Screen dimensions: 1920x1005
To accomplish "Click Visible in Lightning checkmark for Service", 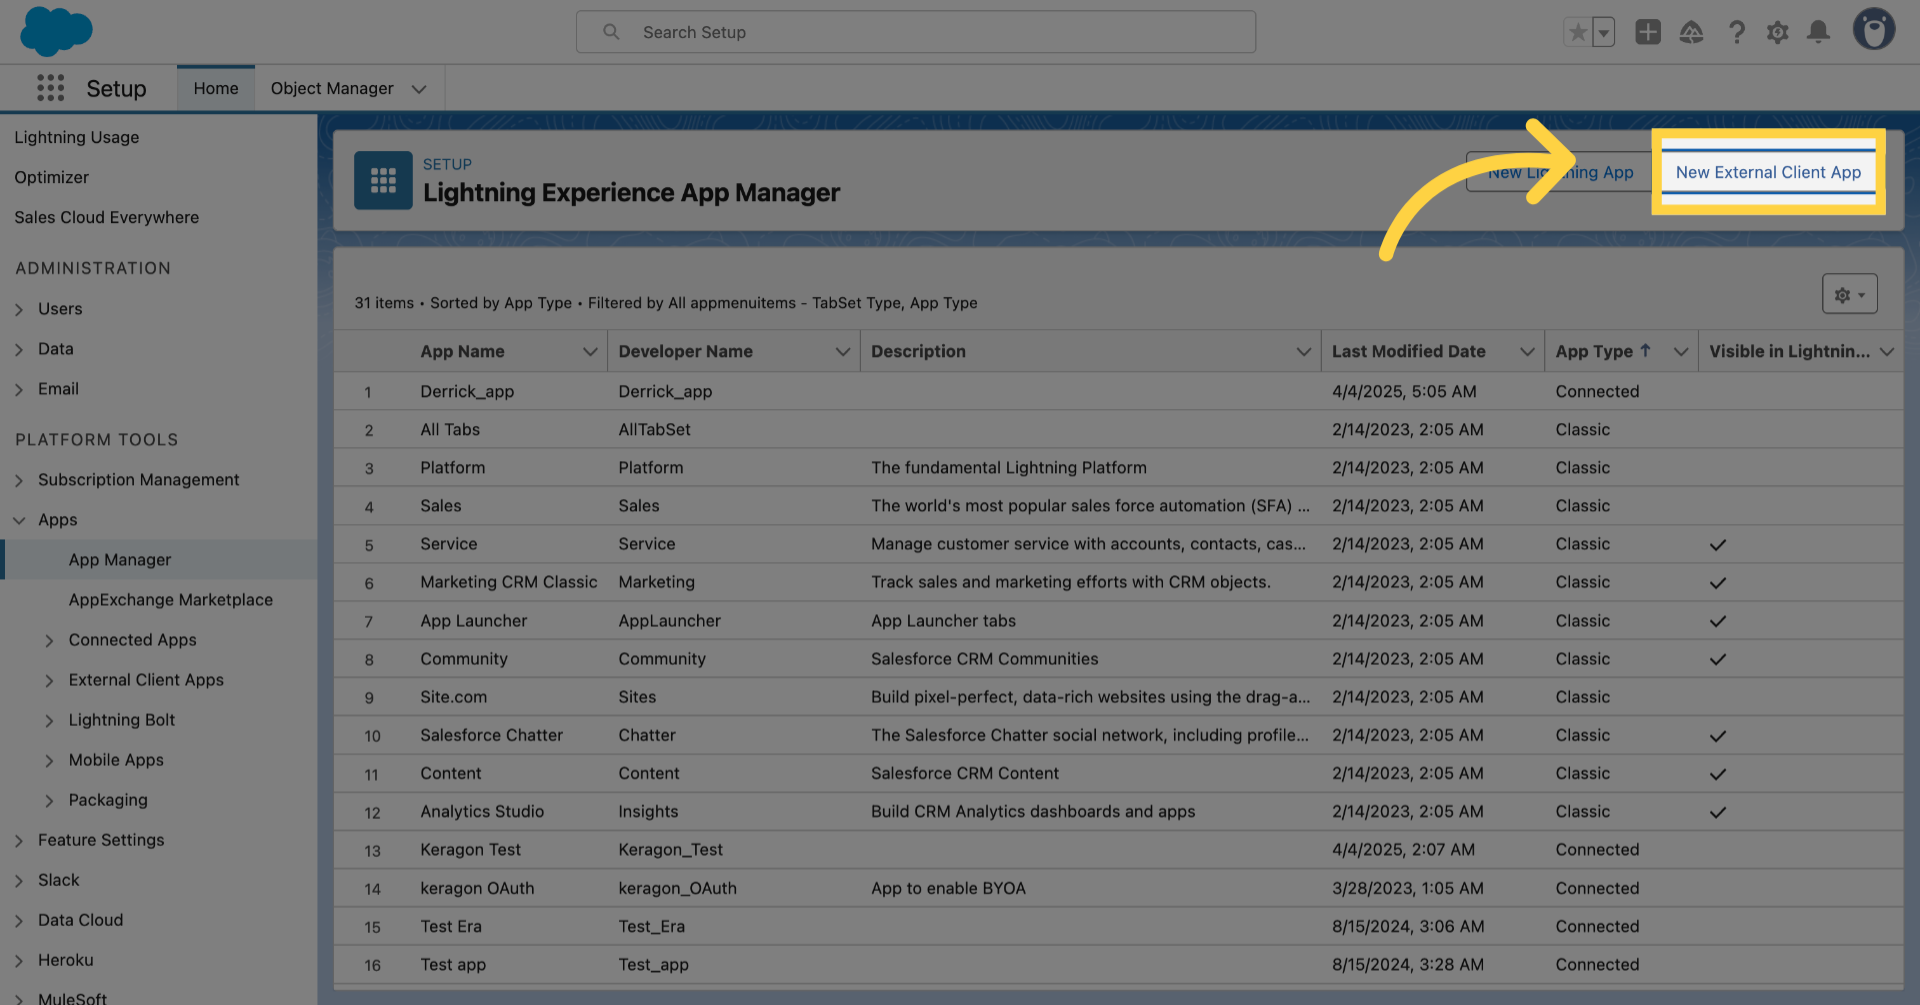I will click(x=1717, y=544).
